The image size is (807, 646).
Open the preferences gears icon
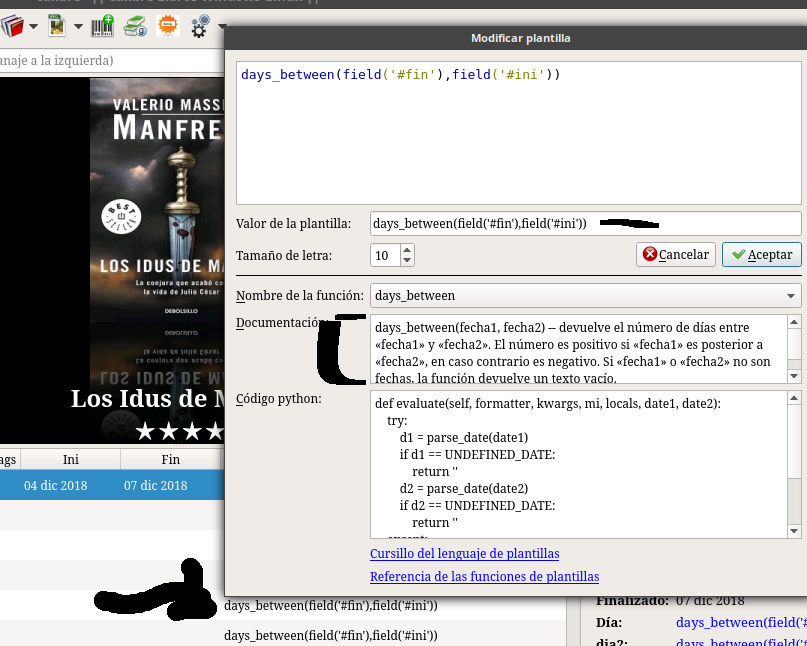pos(200,26)
